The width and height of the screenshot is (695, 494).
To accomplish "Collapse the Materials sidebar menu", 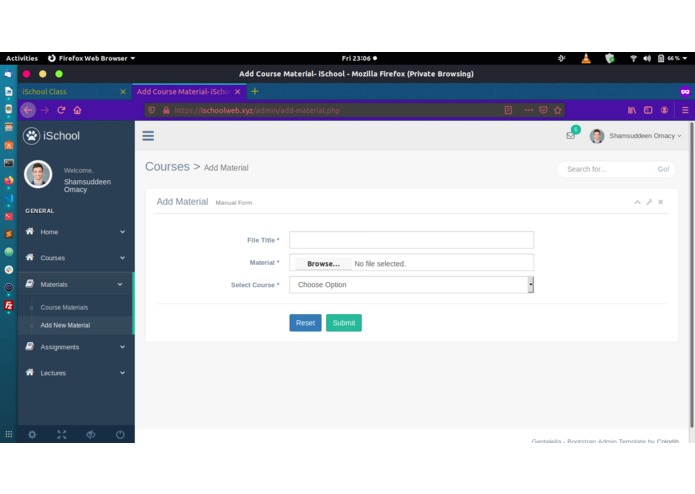I will 76,284.
